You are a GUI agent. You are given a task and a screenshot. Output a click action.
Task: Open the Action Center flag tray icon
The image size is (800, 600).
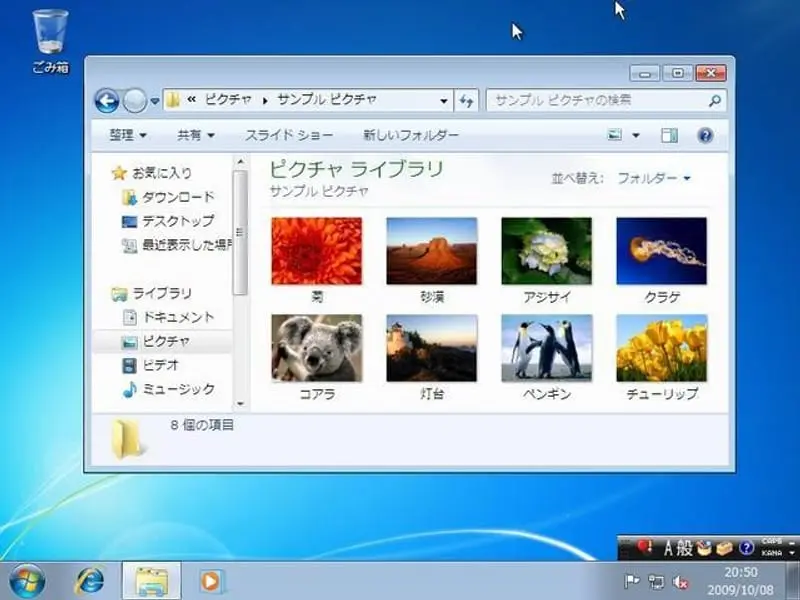[x=632, y=581]
